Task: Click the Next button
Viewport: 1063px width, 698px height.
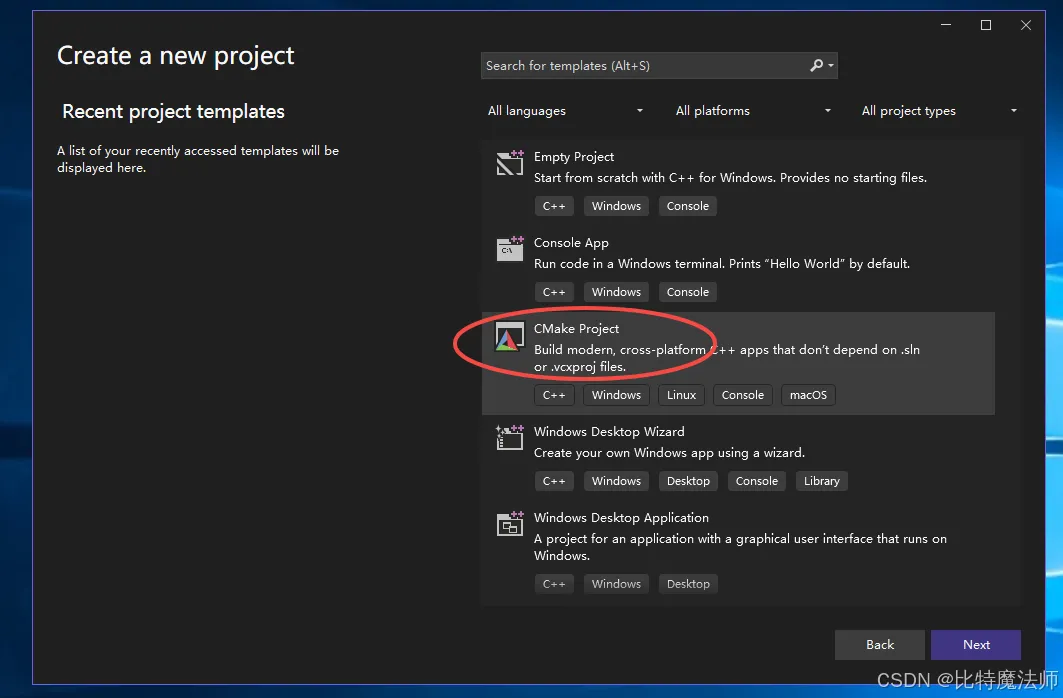Action: (976, 644)
